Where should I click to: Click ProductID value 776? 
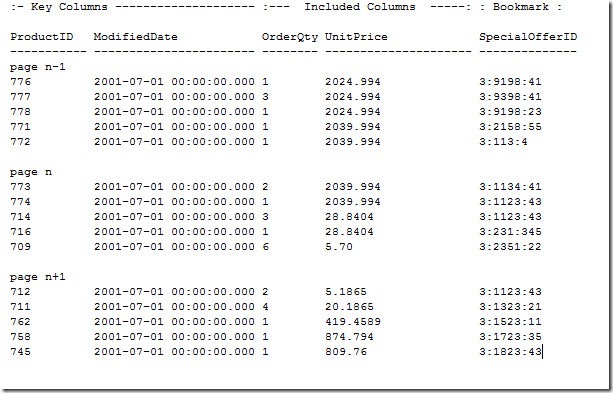click(20, 82)
